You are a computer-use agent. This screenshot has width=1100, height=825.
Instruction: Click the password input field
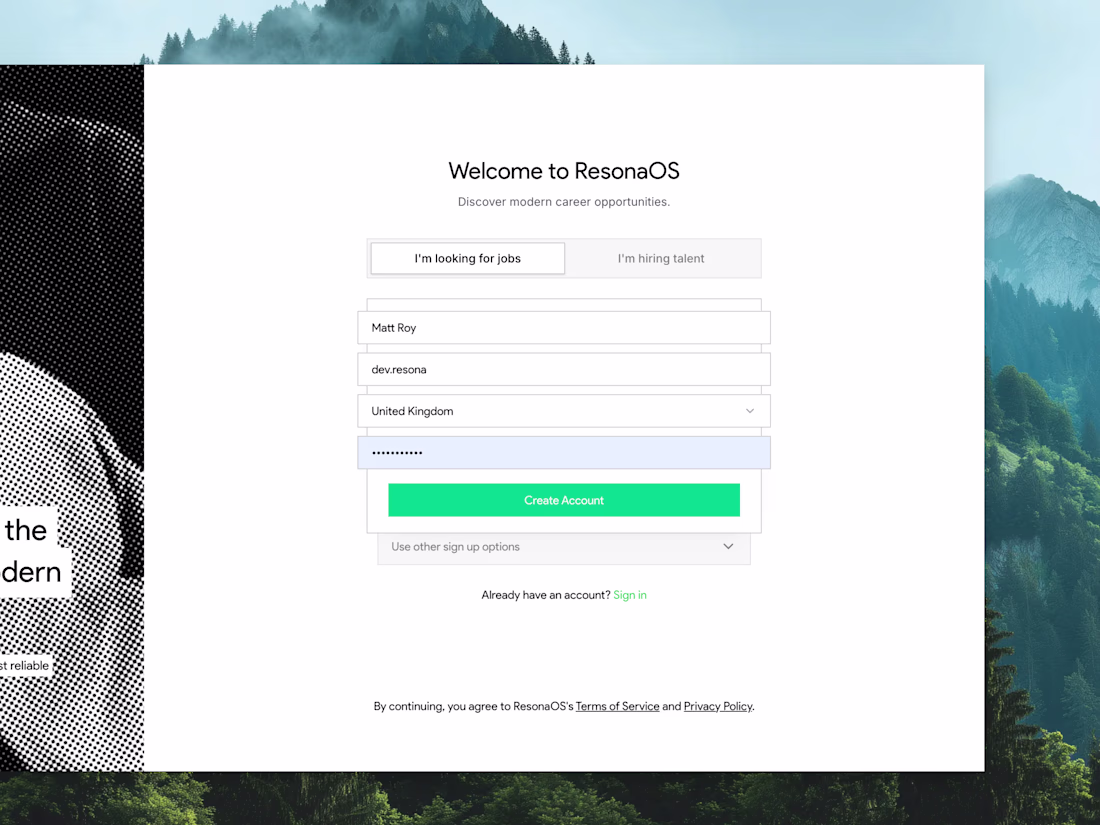564,452
